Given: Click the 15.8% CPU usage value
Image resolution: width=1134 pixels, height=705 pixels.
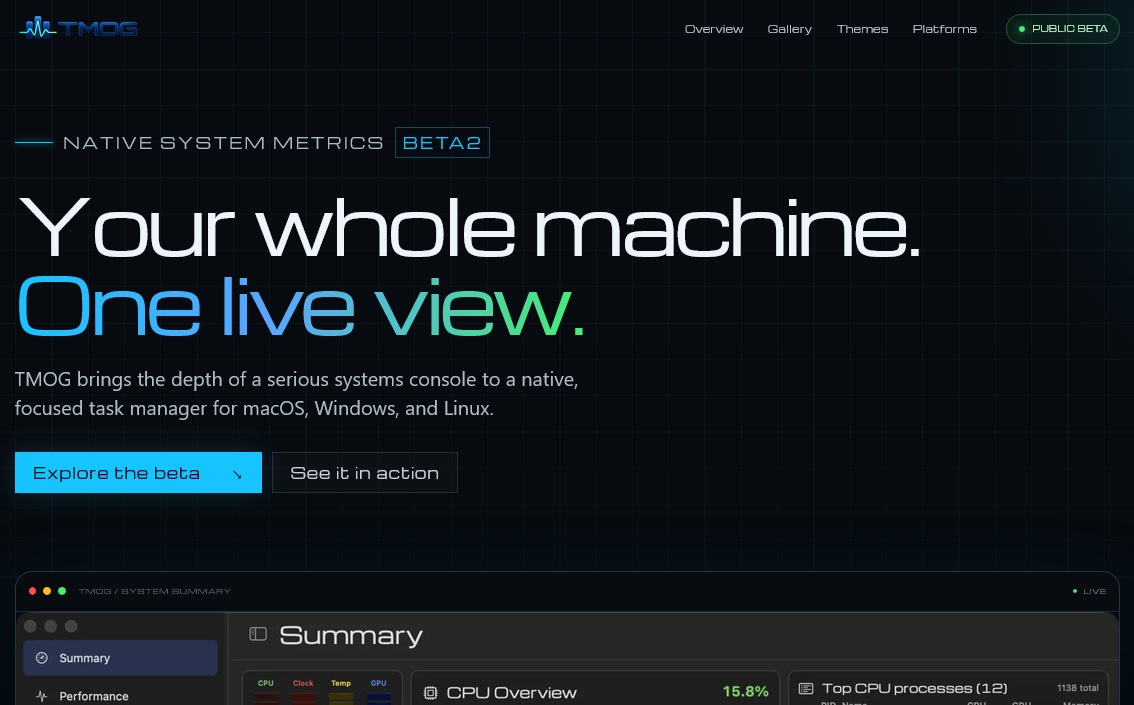Looking at the screenshot, I should coord(746,691).
